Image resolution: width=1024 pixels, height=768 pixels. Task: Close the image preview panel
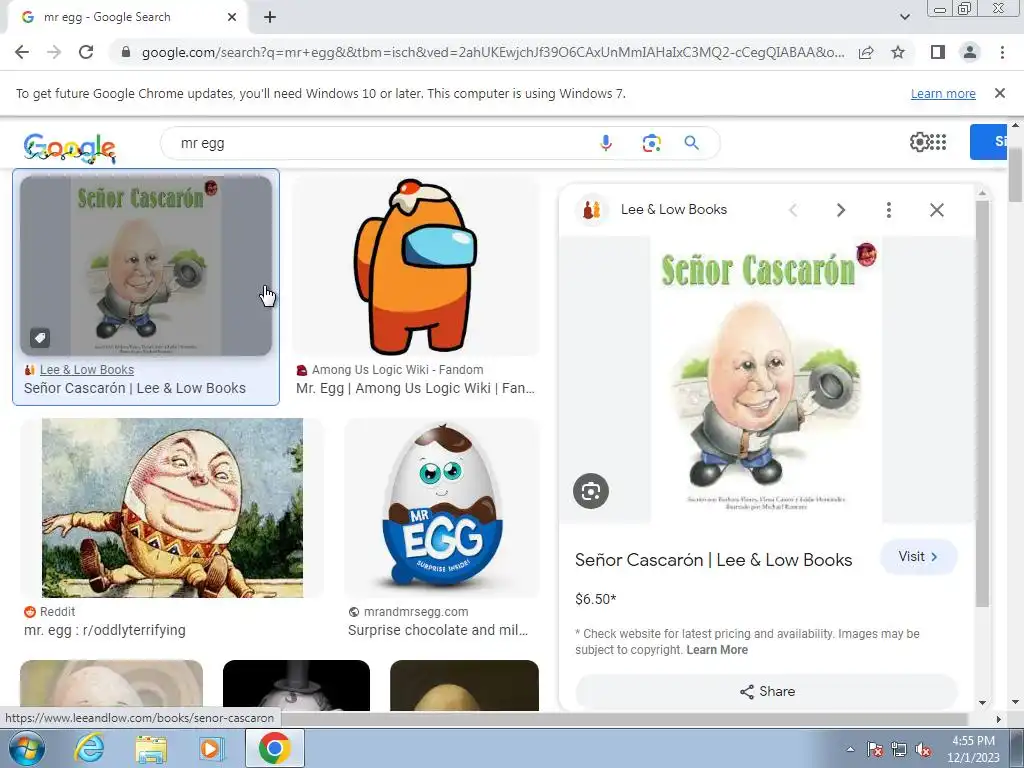[x=936, y=210]
